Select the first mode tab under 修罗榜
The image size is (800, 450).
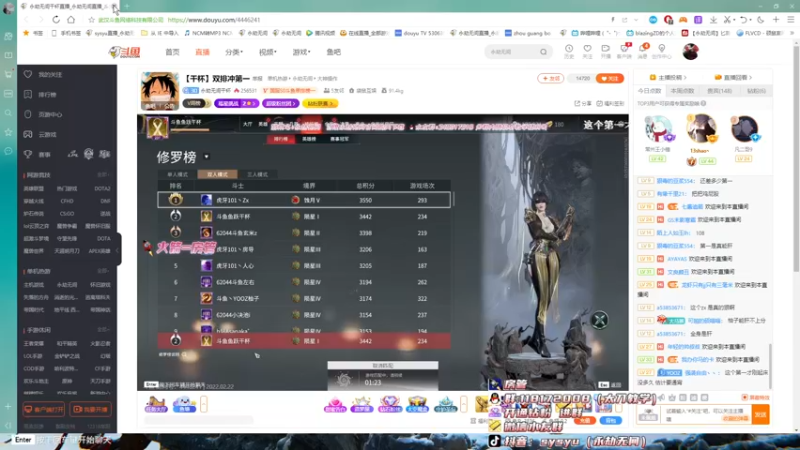(x=178, y=174)
